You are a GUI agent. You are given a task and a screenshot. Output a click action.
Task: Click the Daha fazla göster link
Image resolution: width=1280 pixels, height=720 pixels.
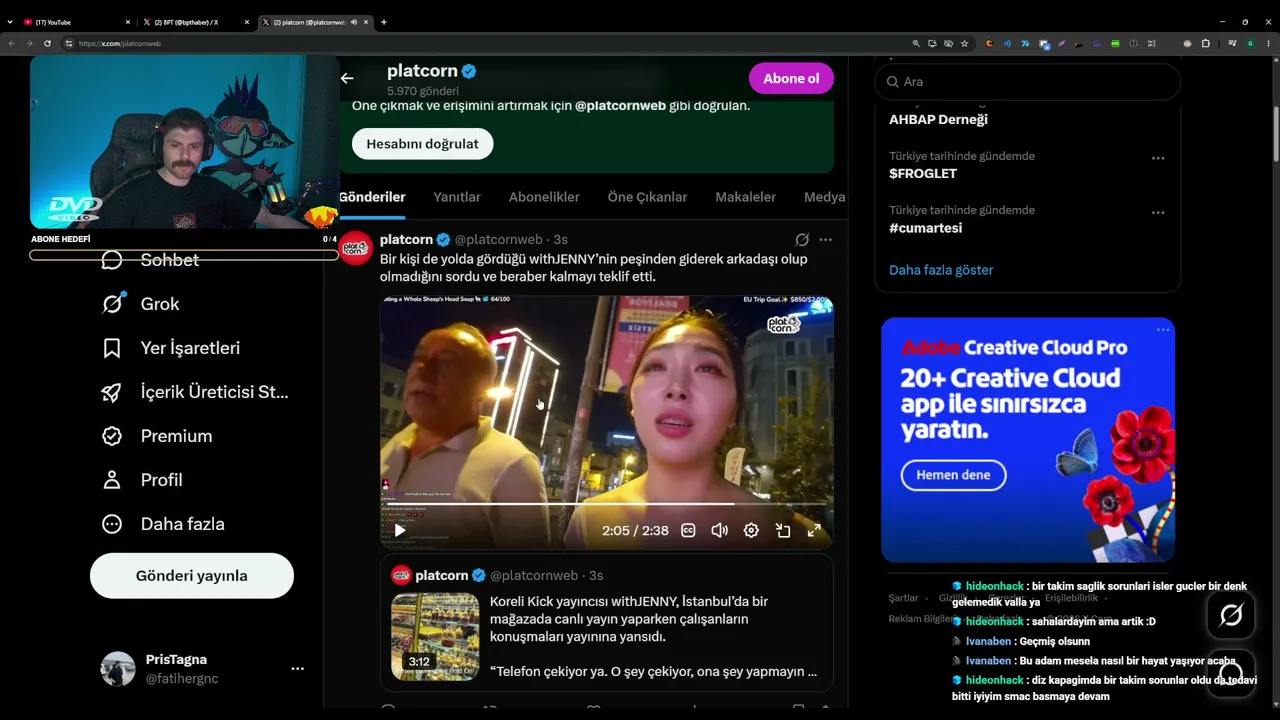(941, 270)
